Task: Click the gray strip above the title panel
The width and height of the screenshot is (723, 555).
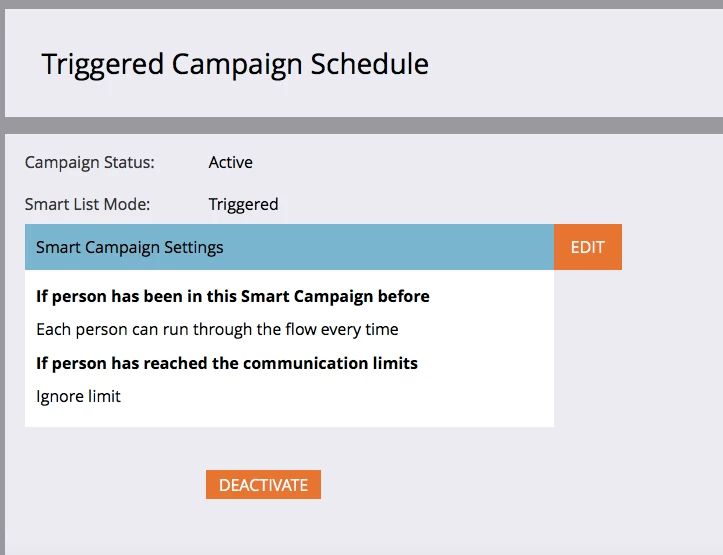Action: pos(362,4)
